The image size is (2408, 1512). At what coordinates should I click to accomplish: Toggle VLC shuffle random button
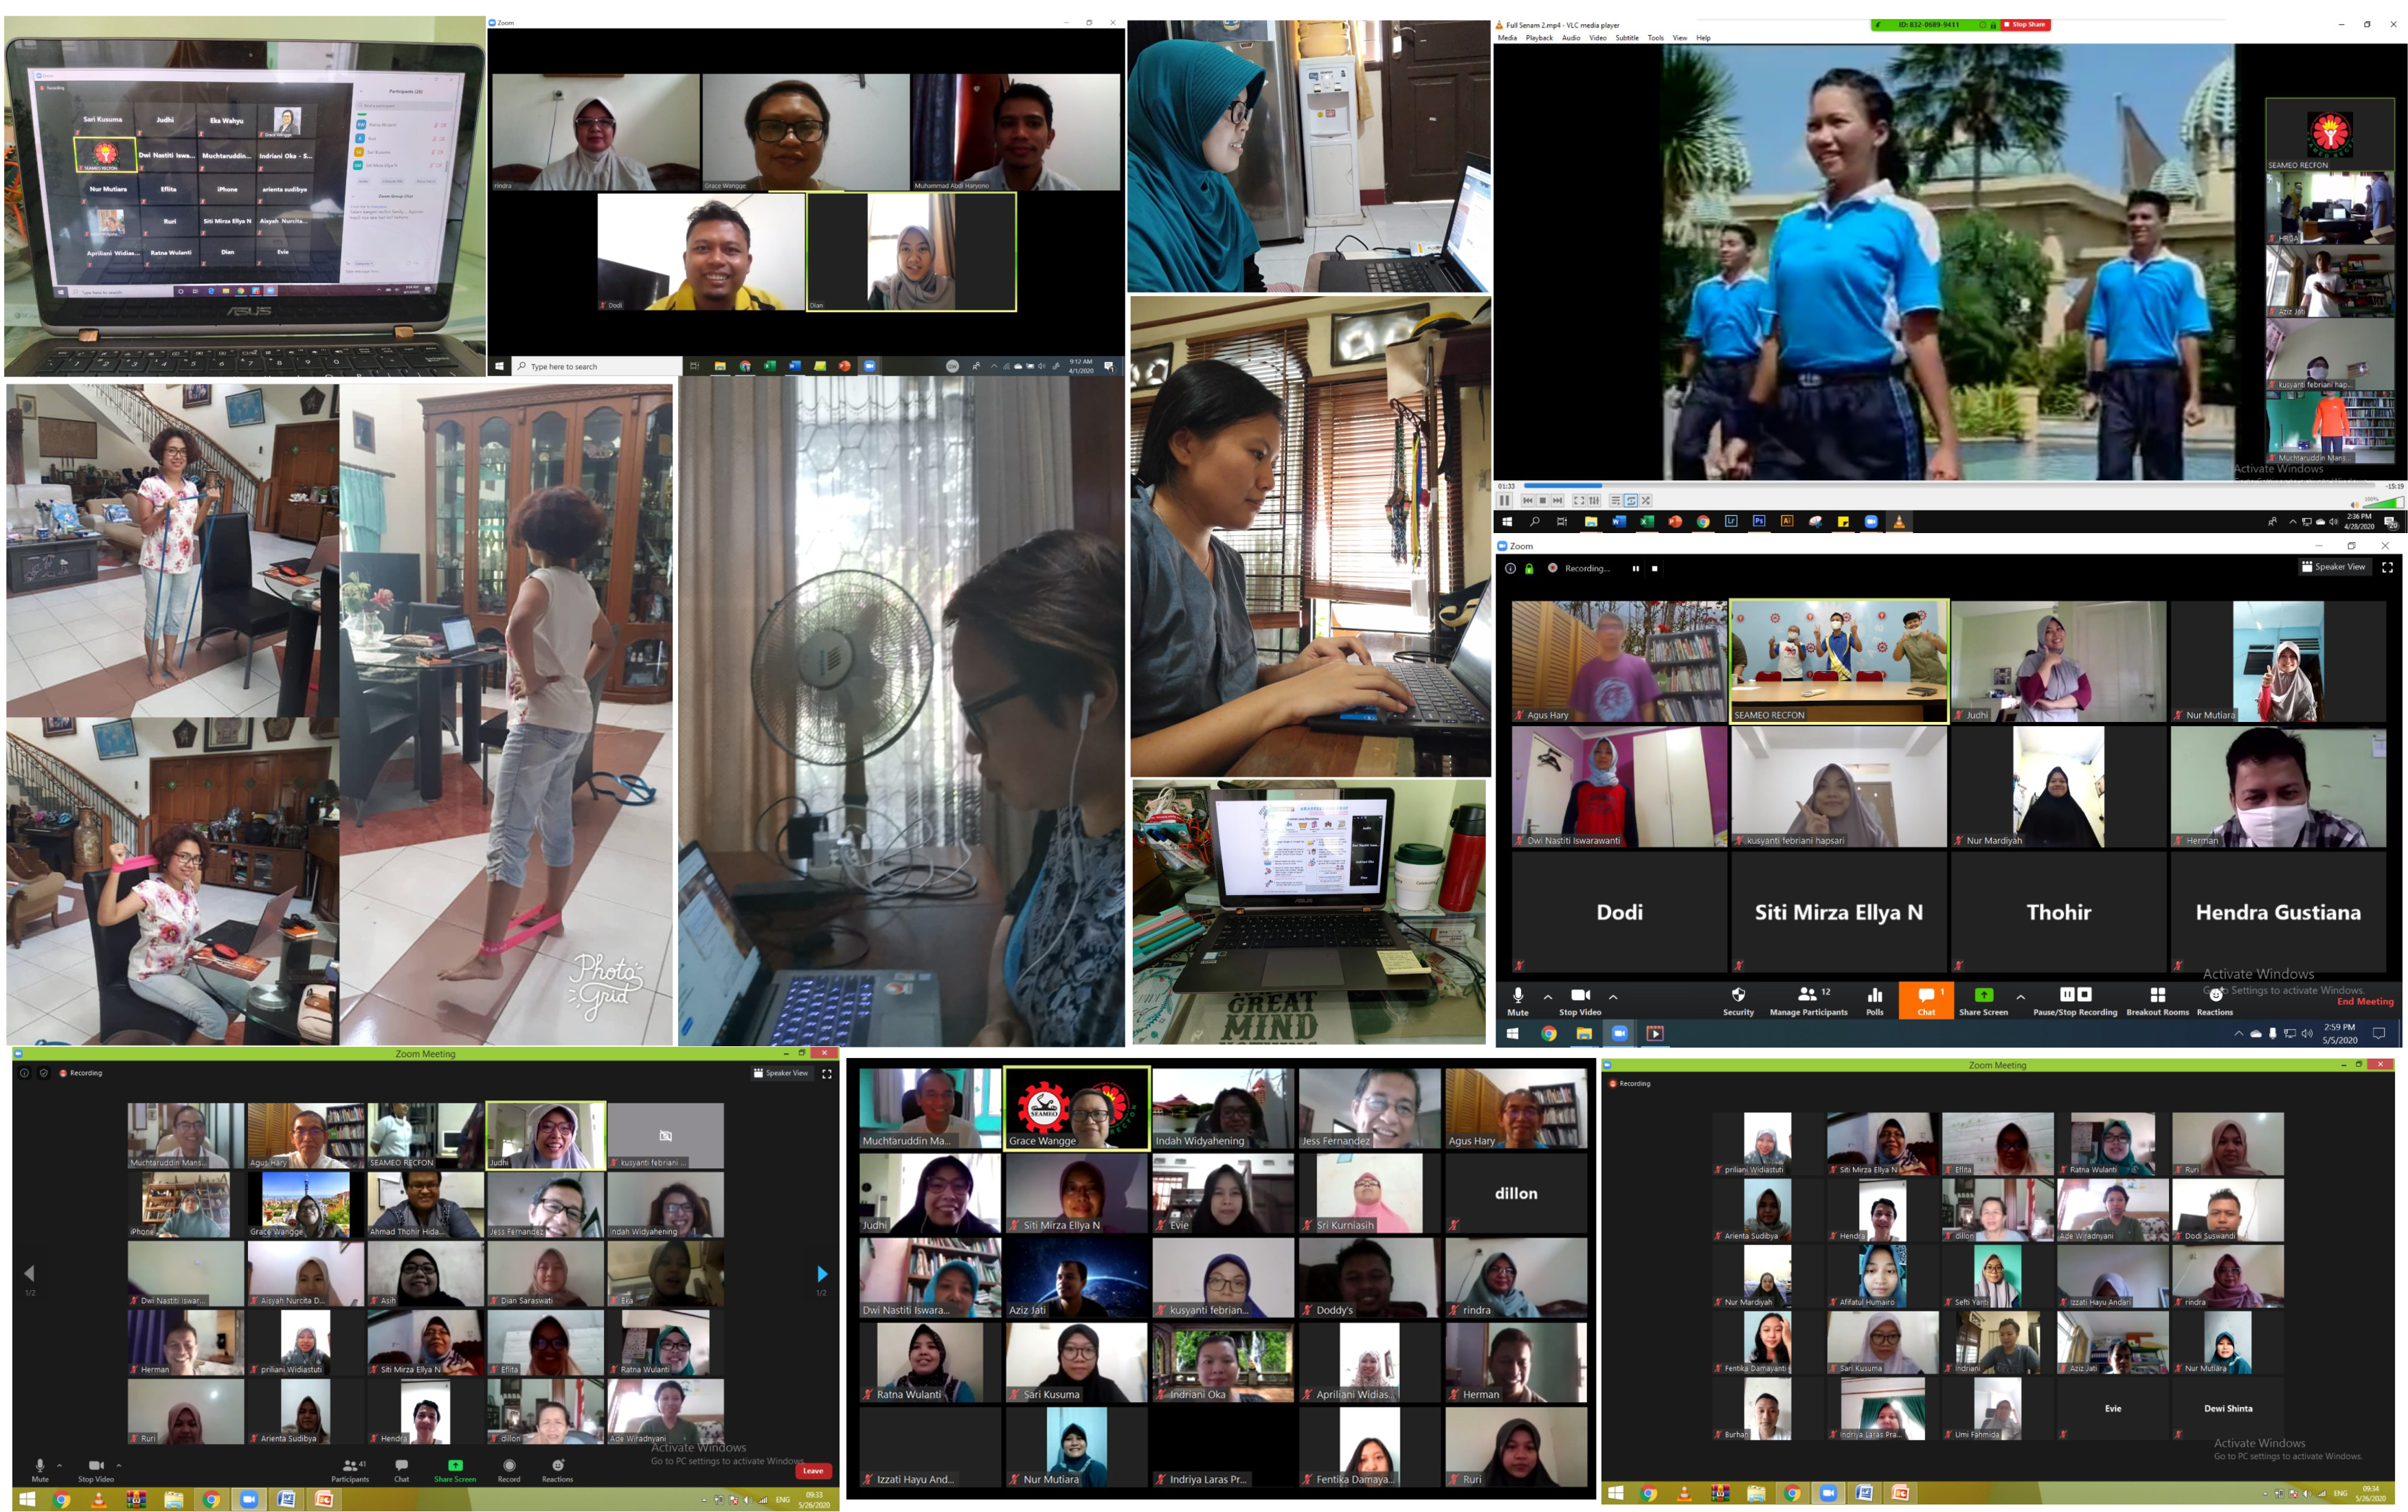click(1646, 500)
